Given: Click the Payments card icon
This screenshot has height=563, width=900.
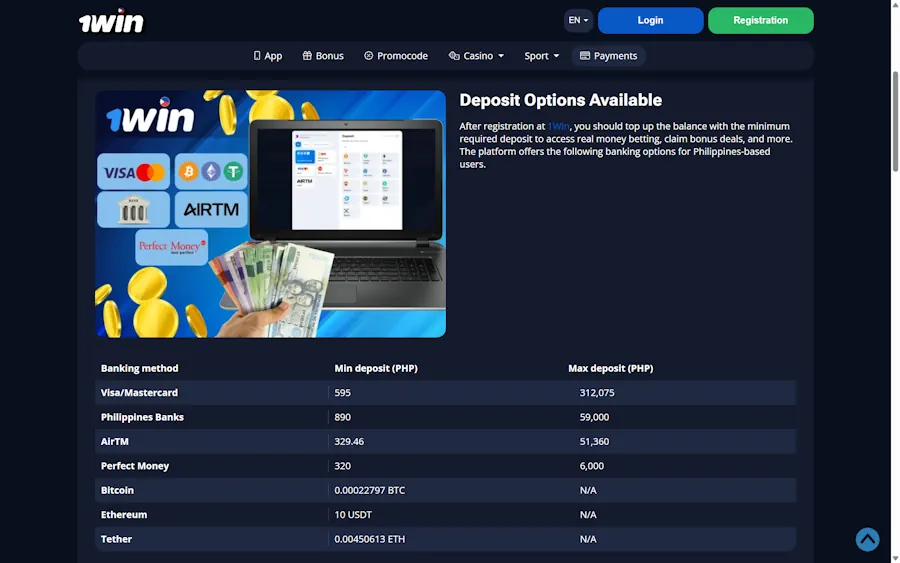Looking at the screenshot, I should pyautogui.click(x=585, y=56).
